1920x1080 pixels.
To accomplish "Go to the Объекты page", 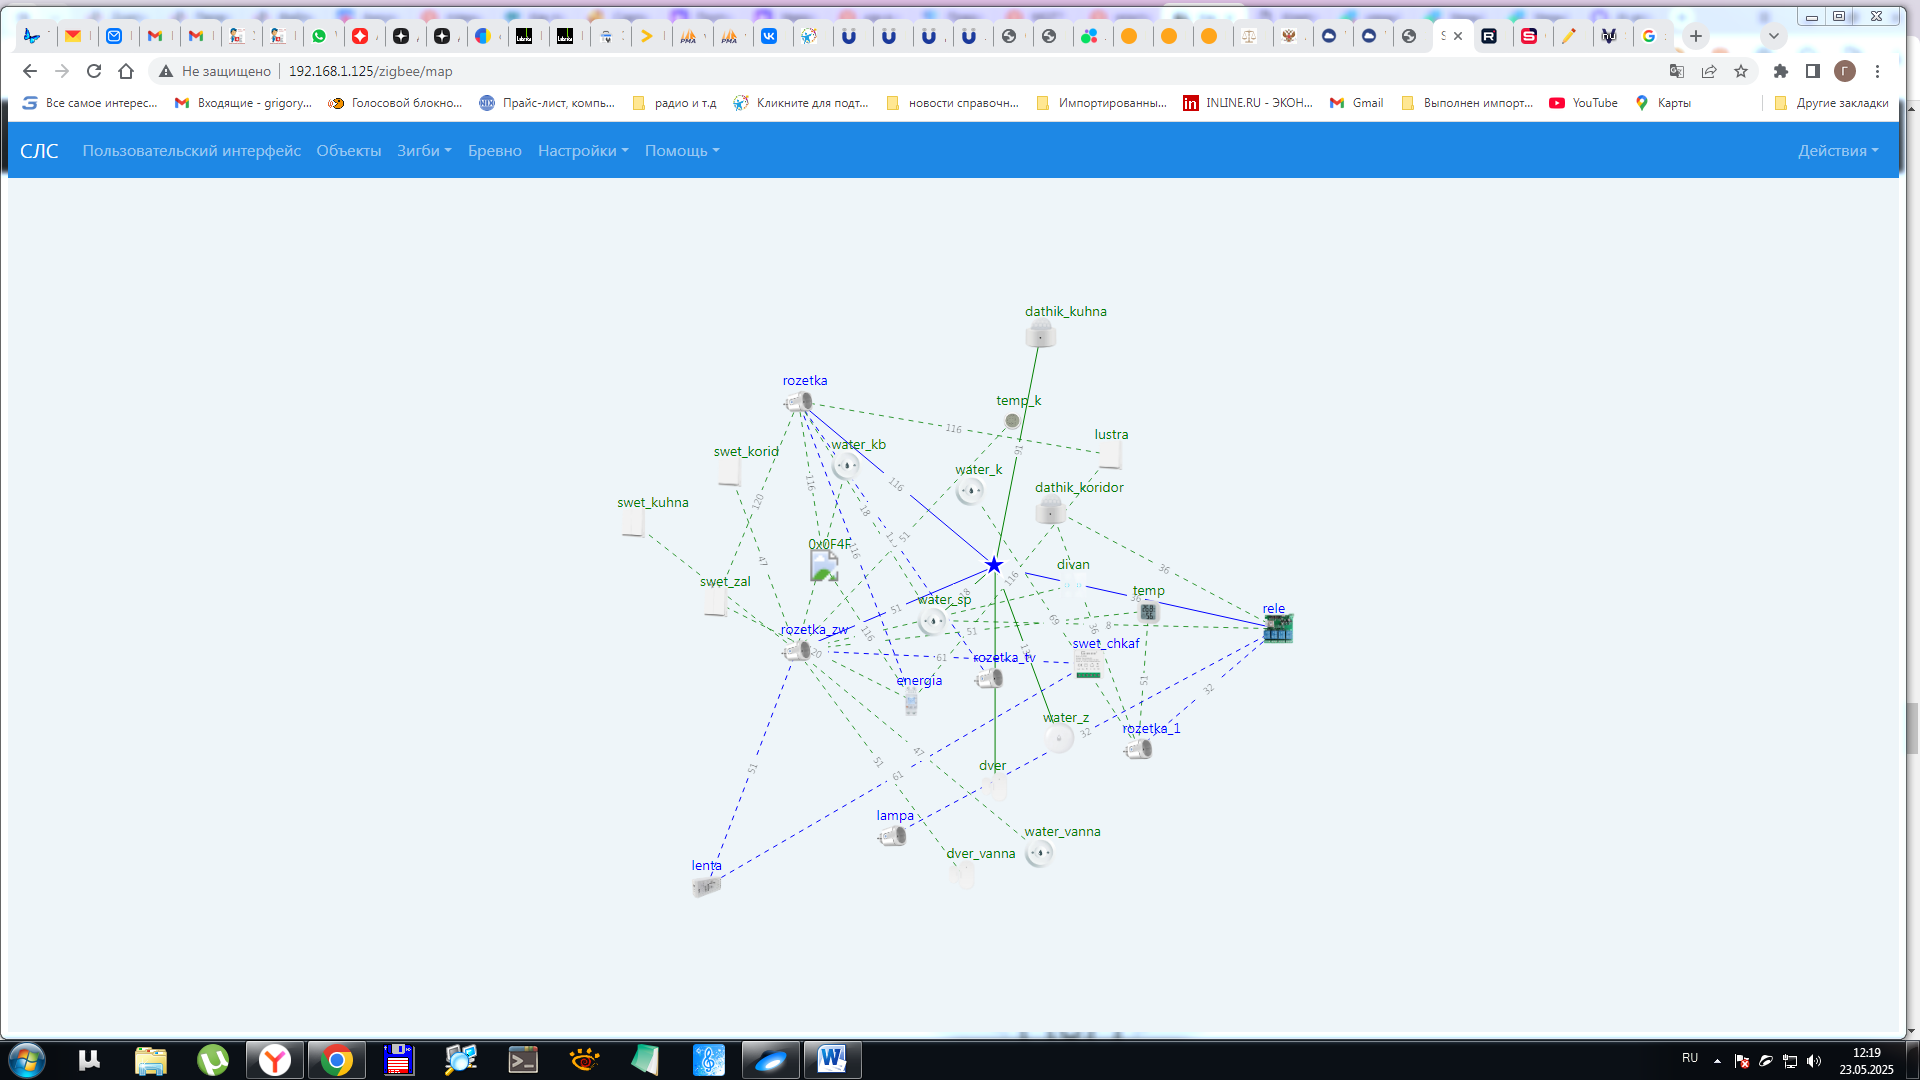I will [x=349, y=151].
